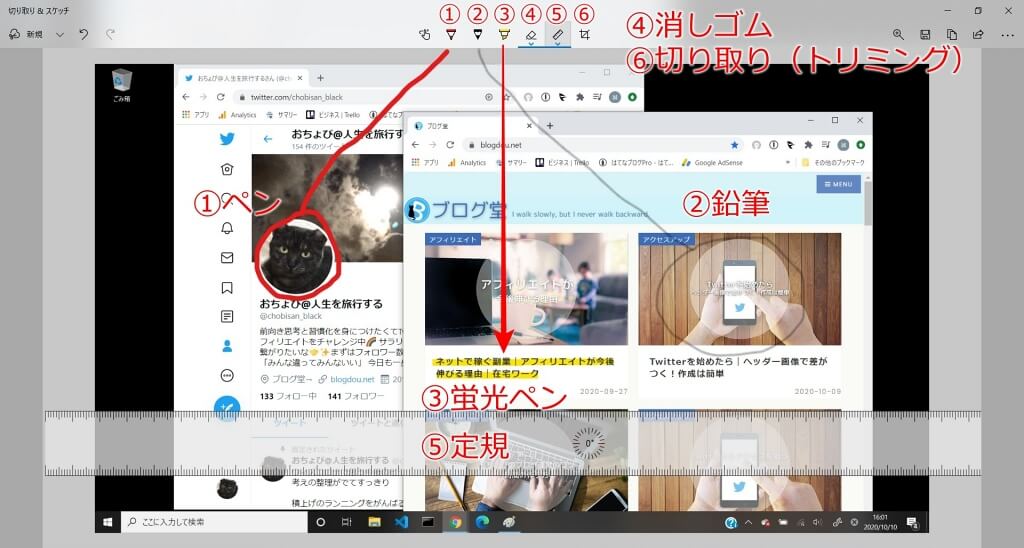Image resolution: width=1024 pixels, height=548 pixels.
Task: Toggle the touch writing tool
Action: [424, 35]
